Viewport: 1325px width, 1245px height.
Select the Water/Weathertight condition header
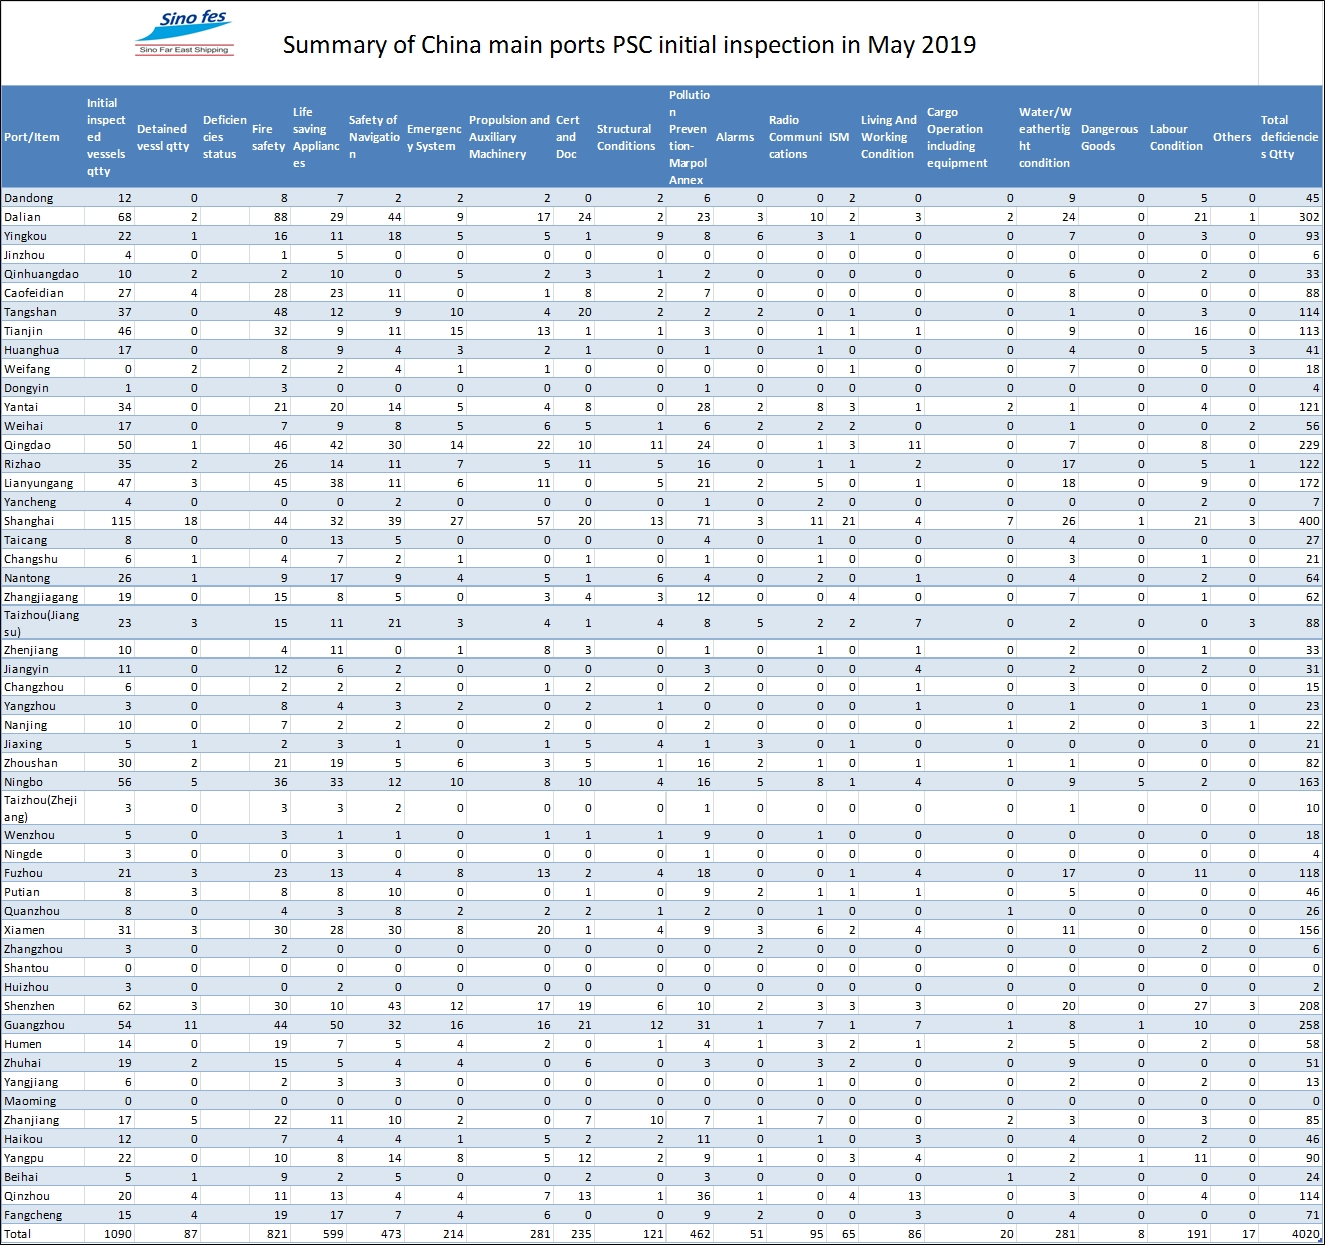click(1045, 137)
